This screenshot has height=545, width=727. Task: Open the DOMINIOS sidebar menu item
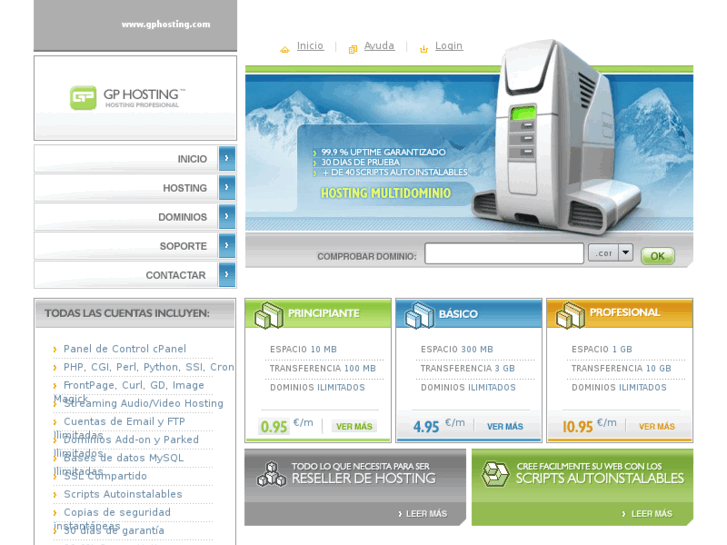pyautogui.click(x=135, y=217)
